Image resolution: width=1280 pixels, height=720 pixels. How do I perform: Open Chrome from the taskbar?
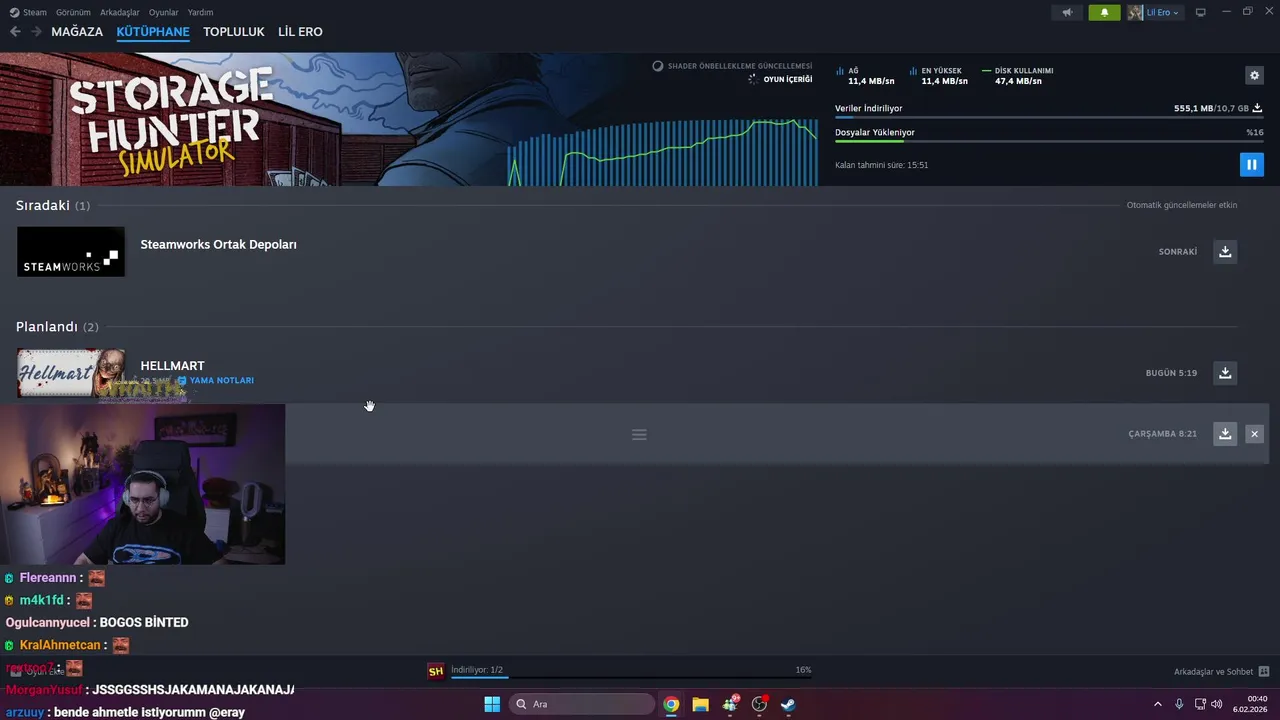tap(671, 704)
